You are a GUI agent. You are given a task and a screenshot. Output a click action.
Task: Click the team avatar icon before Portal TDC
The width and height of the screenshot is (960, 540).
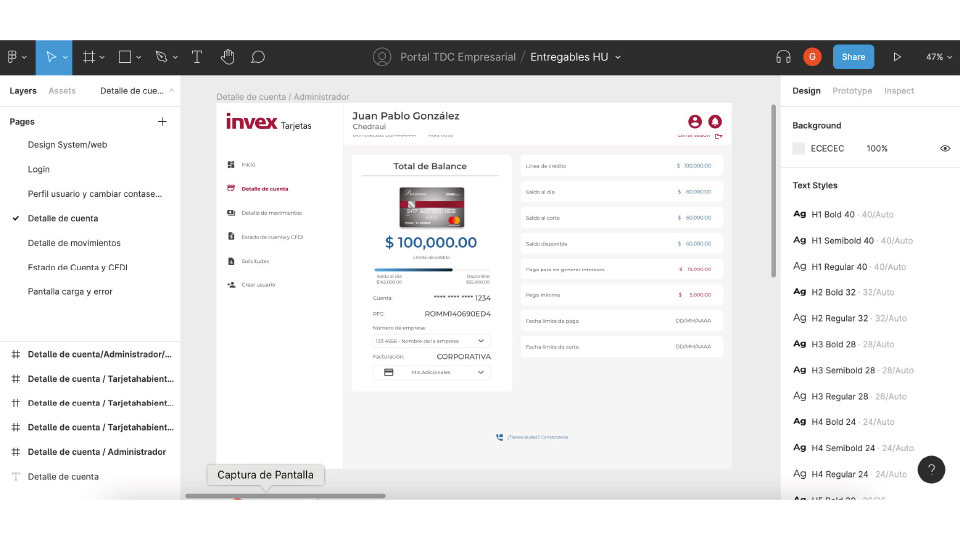[x=381, y=57]
